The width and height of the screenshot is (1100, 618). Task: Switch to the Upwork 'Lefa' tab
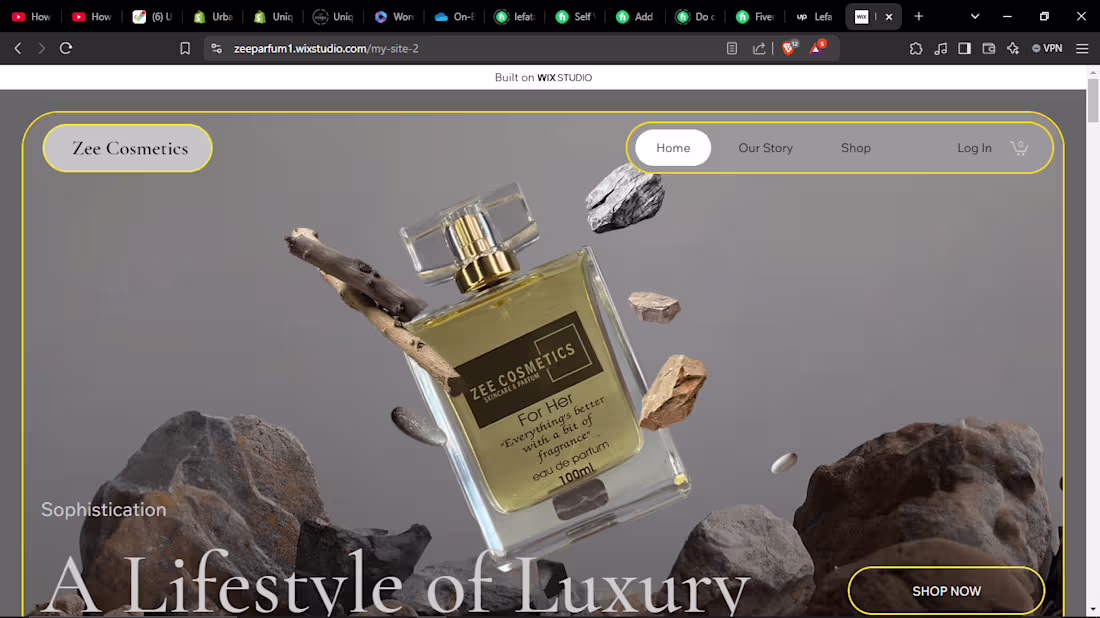pos(814,17)
